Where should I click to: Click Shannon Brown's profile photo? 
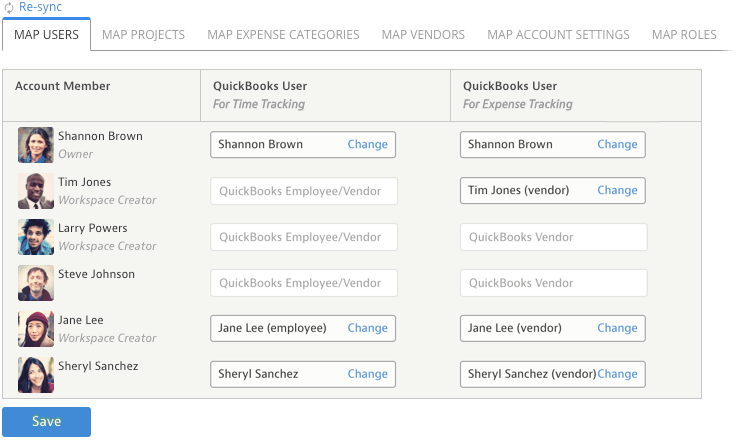coord(36,145)
